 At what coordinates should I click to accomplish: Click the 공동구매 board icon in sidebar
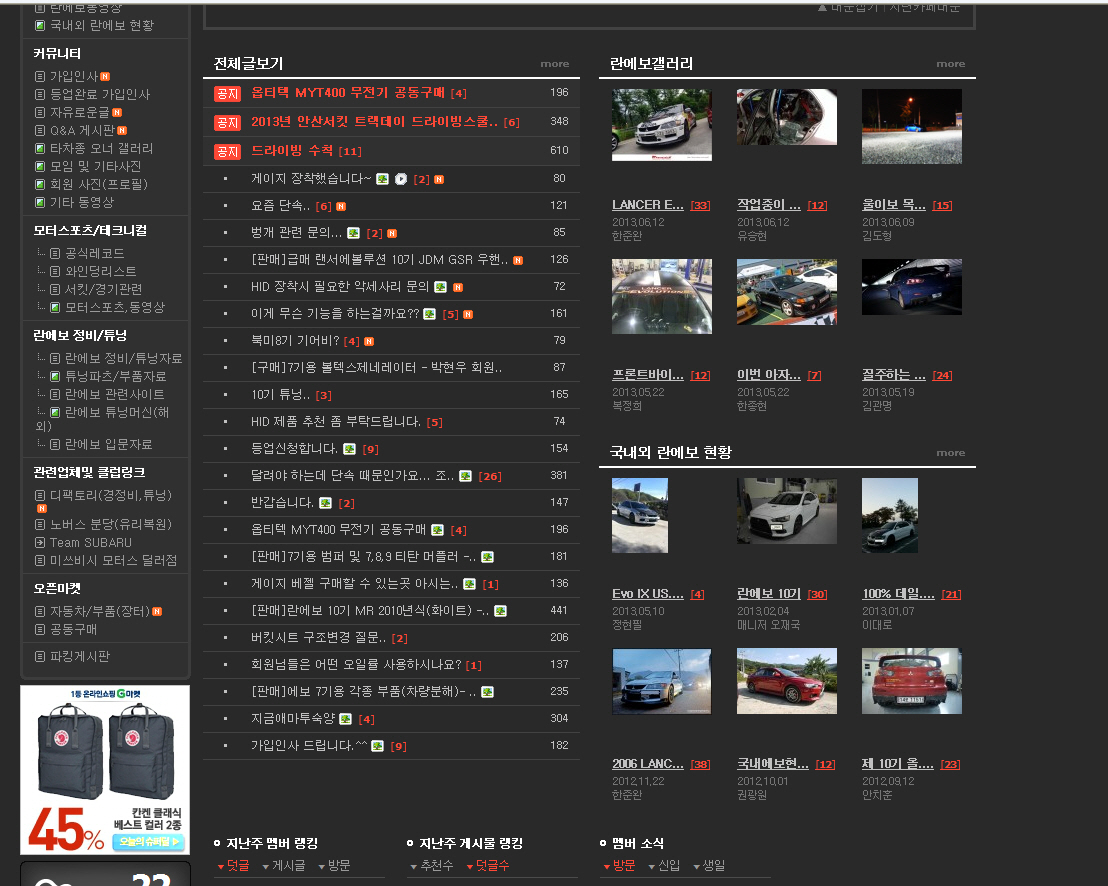coord(40,630)
